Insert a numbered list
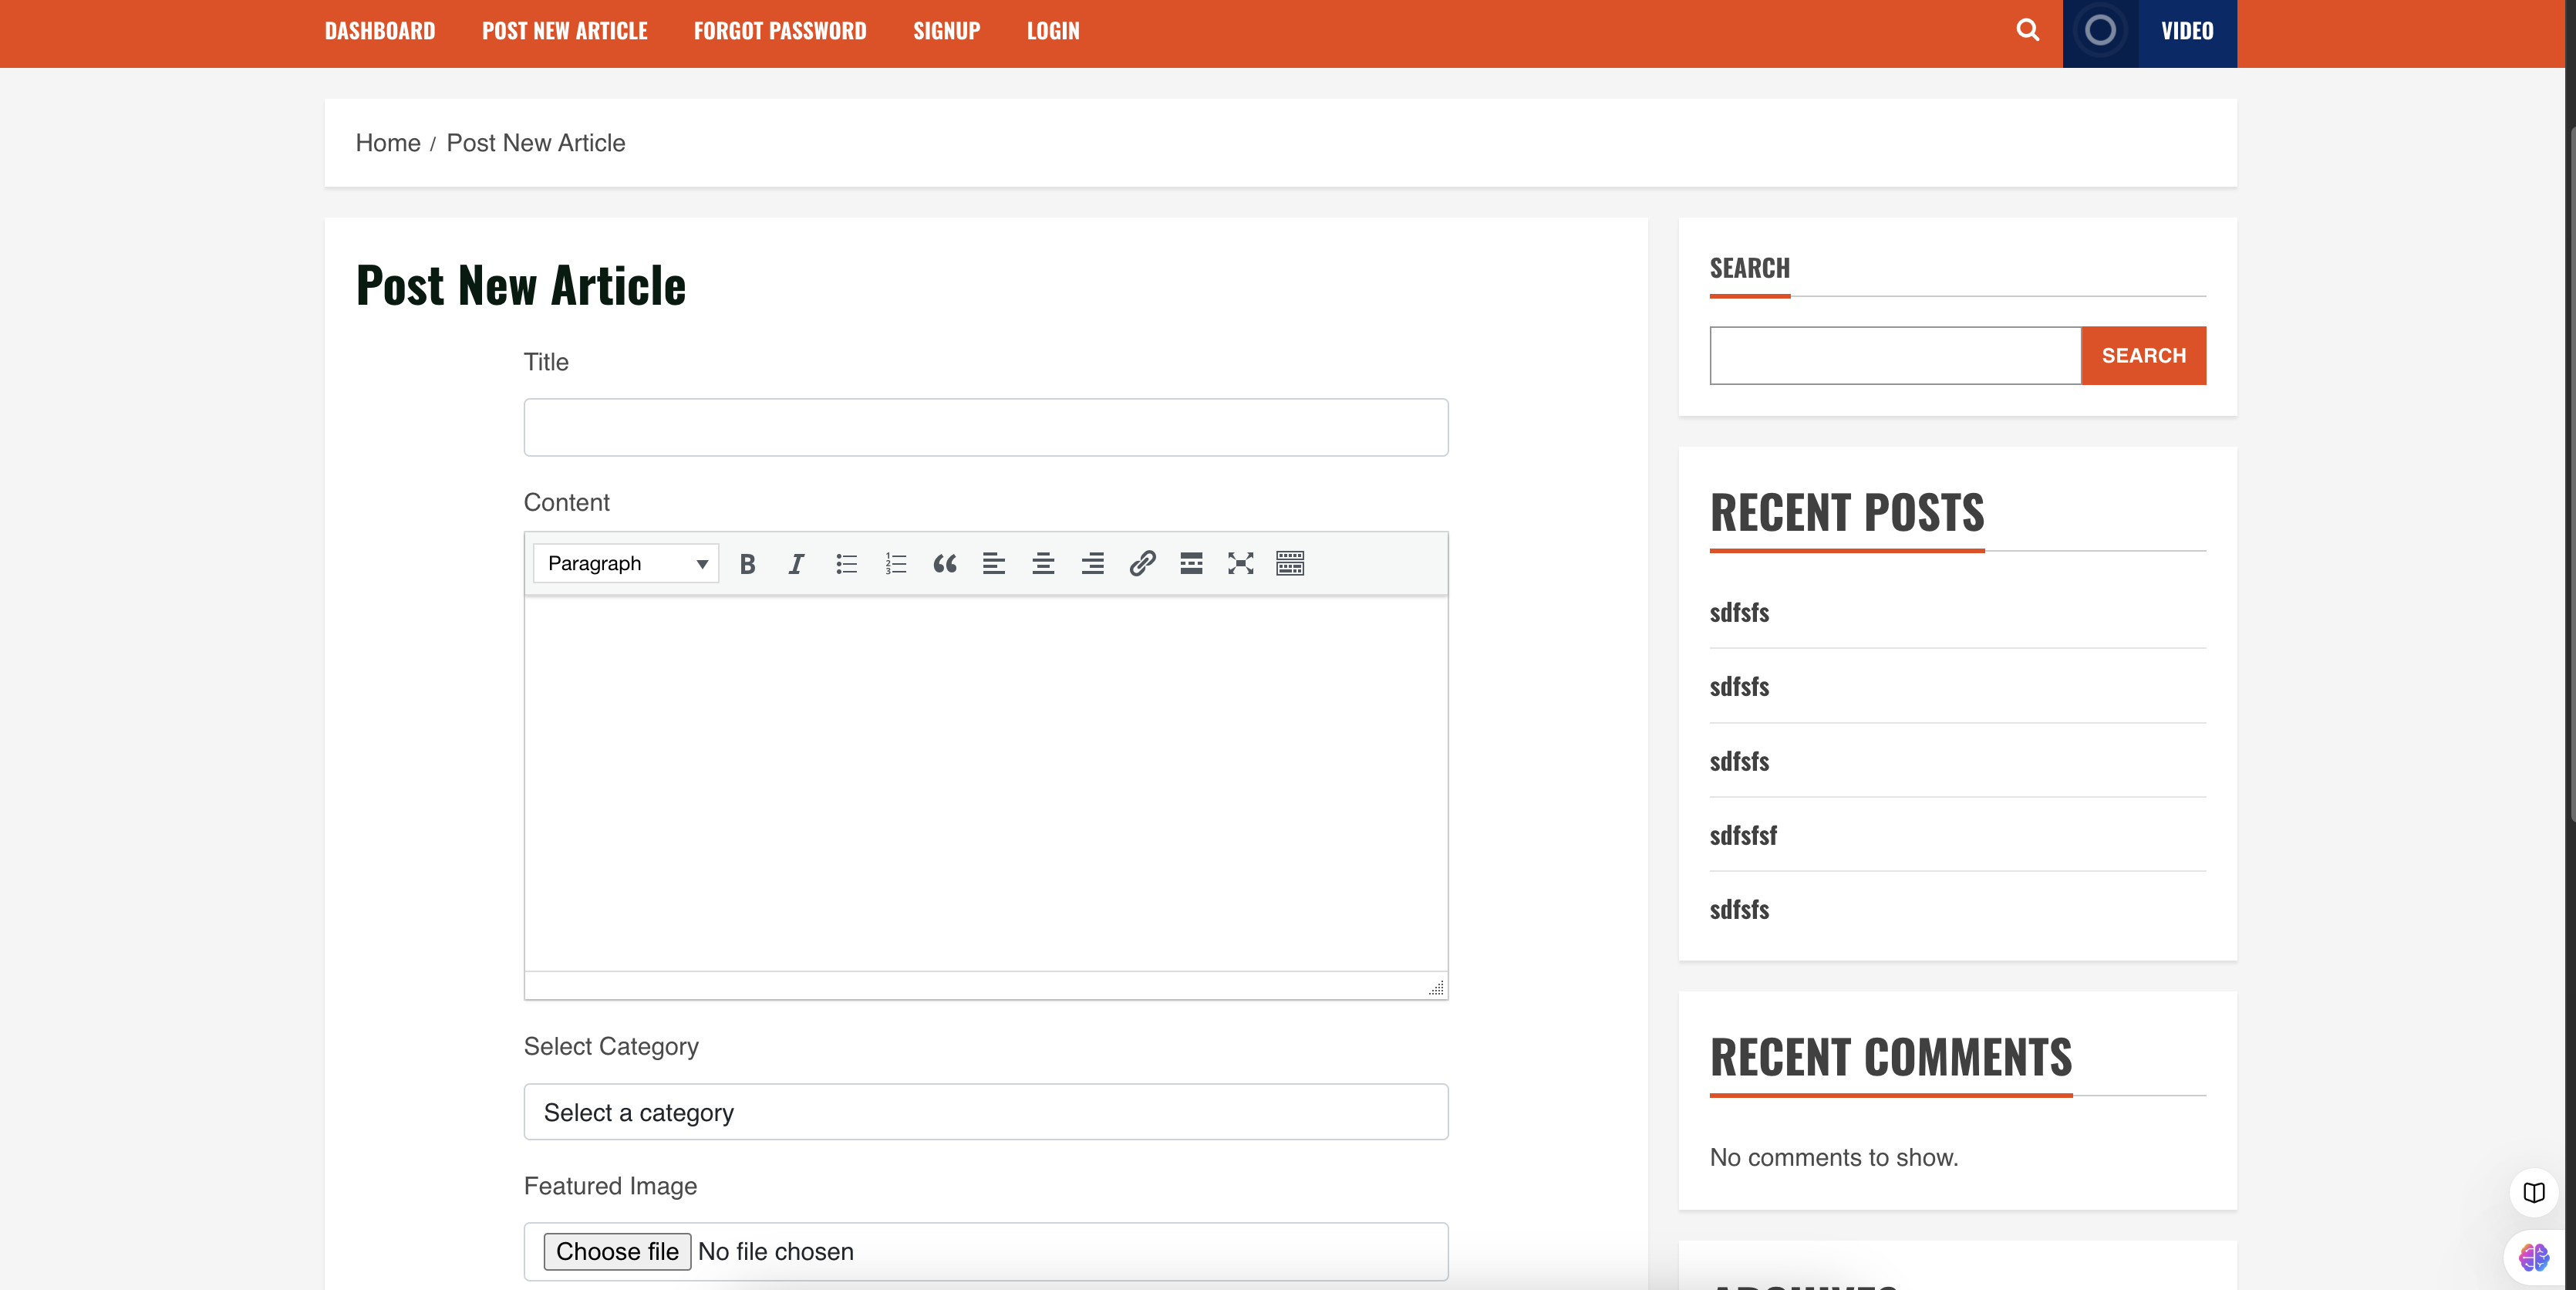The image size is (2576, 1290). (895, 564)
